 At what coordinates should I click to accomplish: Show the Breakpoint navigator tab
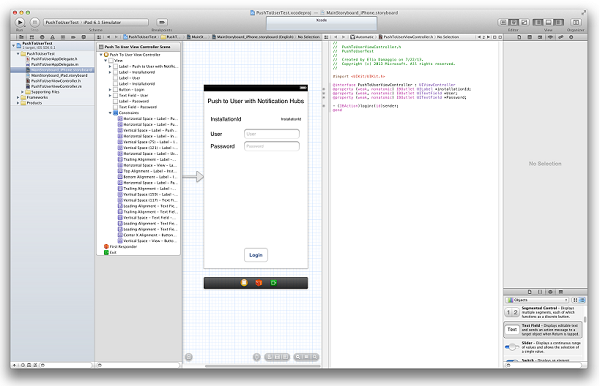73,37
